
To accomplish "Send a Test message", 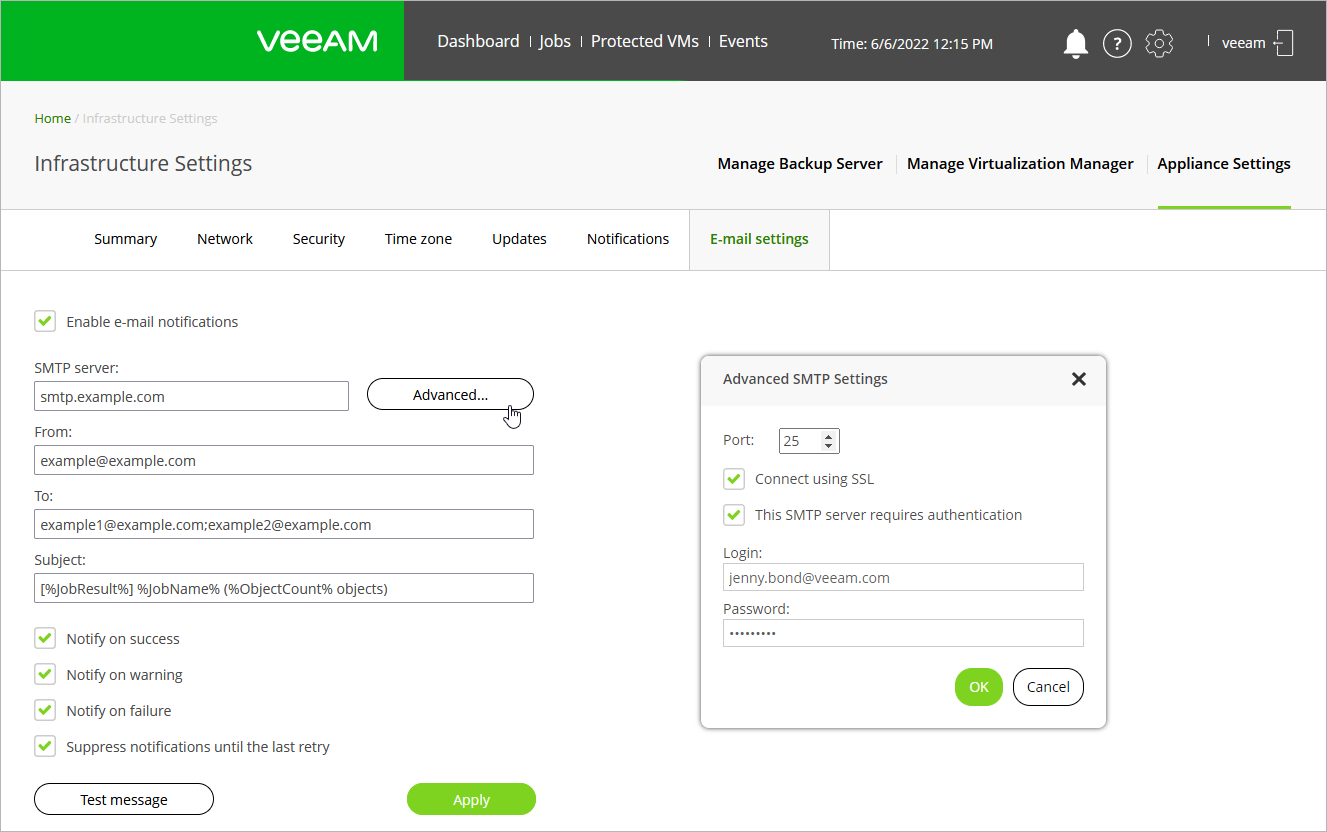I will click(x=124, y=799).
